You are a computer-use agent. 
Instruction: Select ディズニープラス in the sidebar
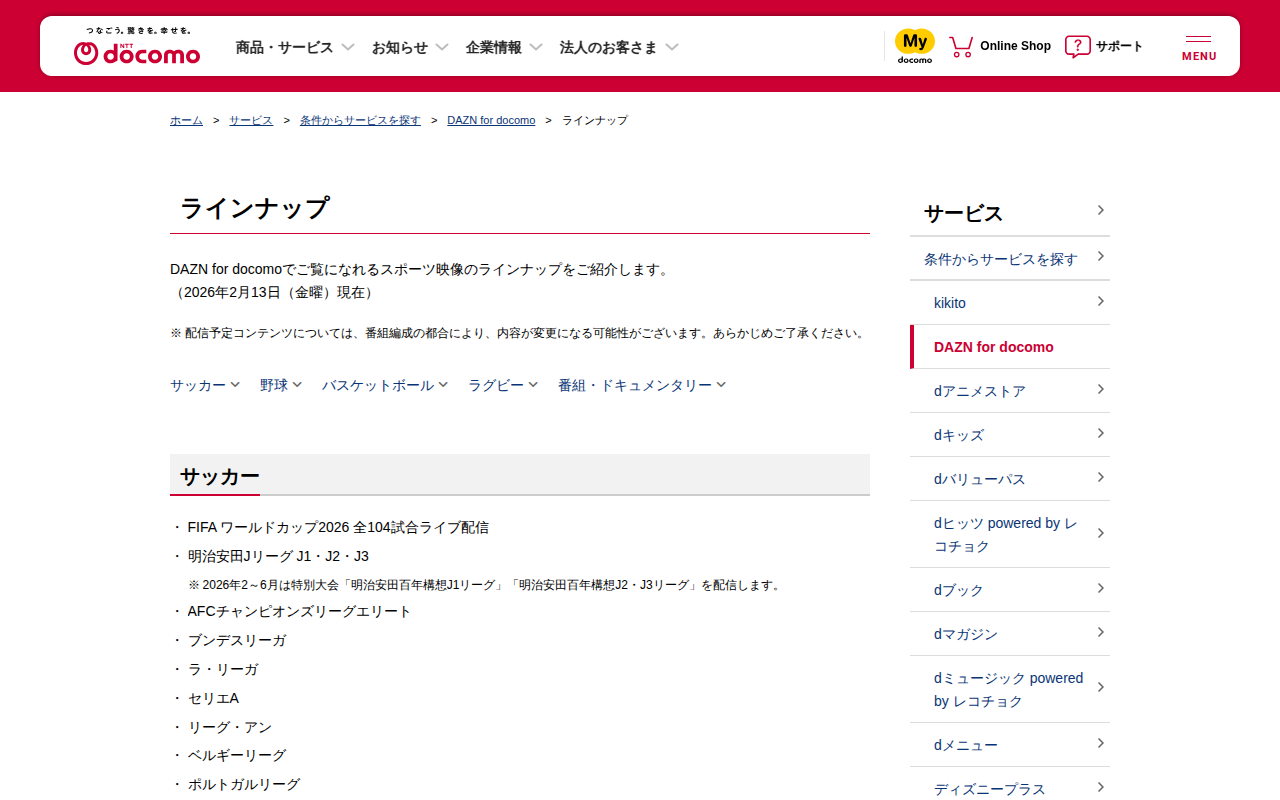(x=1010, y=786)
